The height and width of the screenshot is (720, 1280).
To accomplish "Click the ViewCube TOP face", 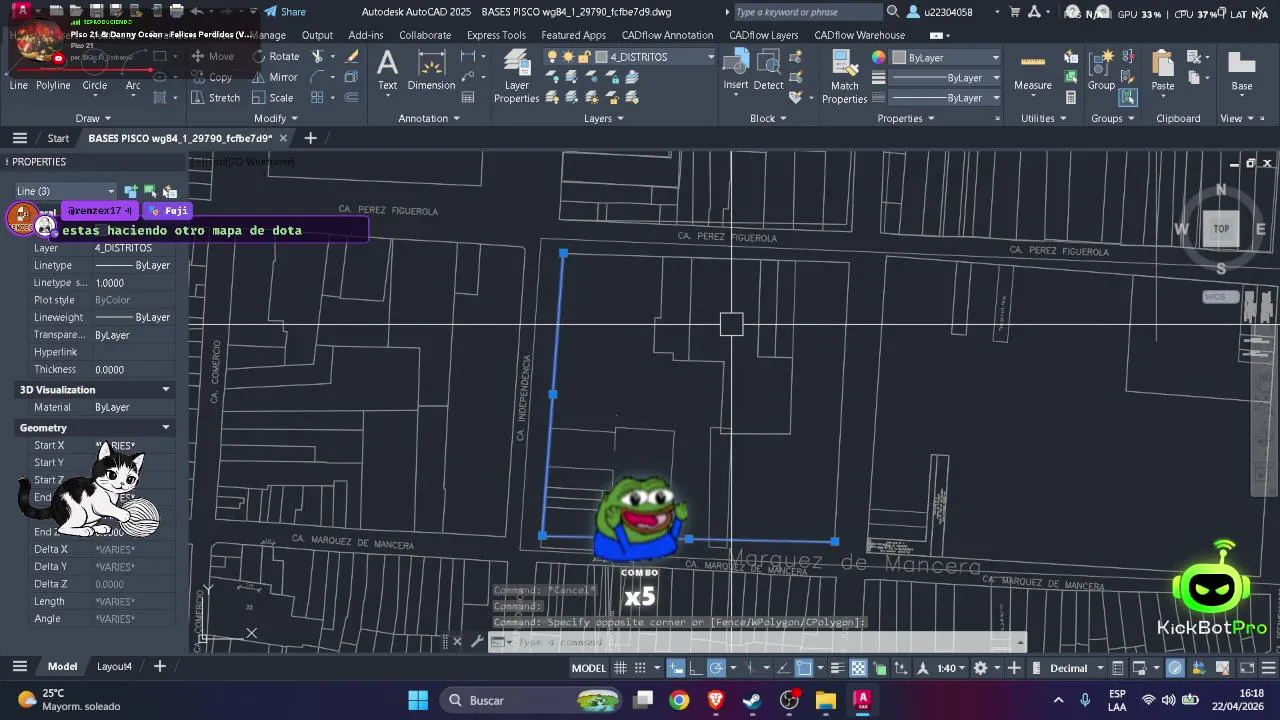I will (1221, 228).
